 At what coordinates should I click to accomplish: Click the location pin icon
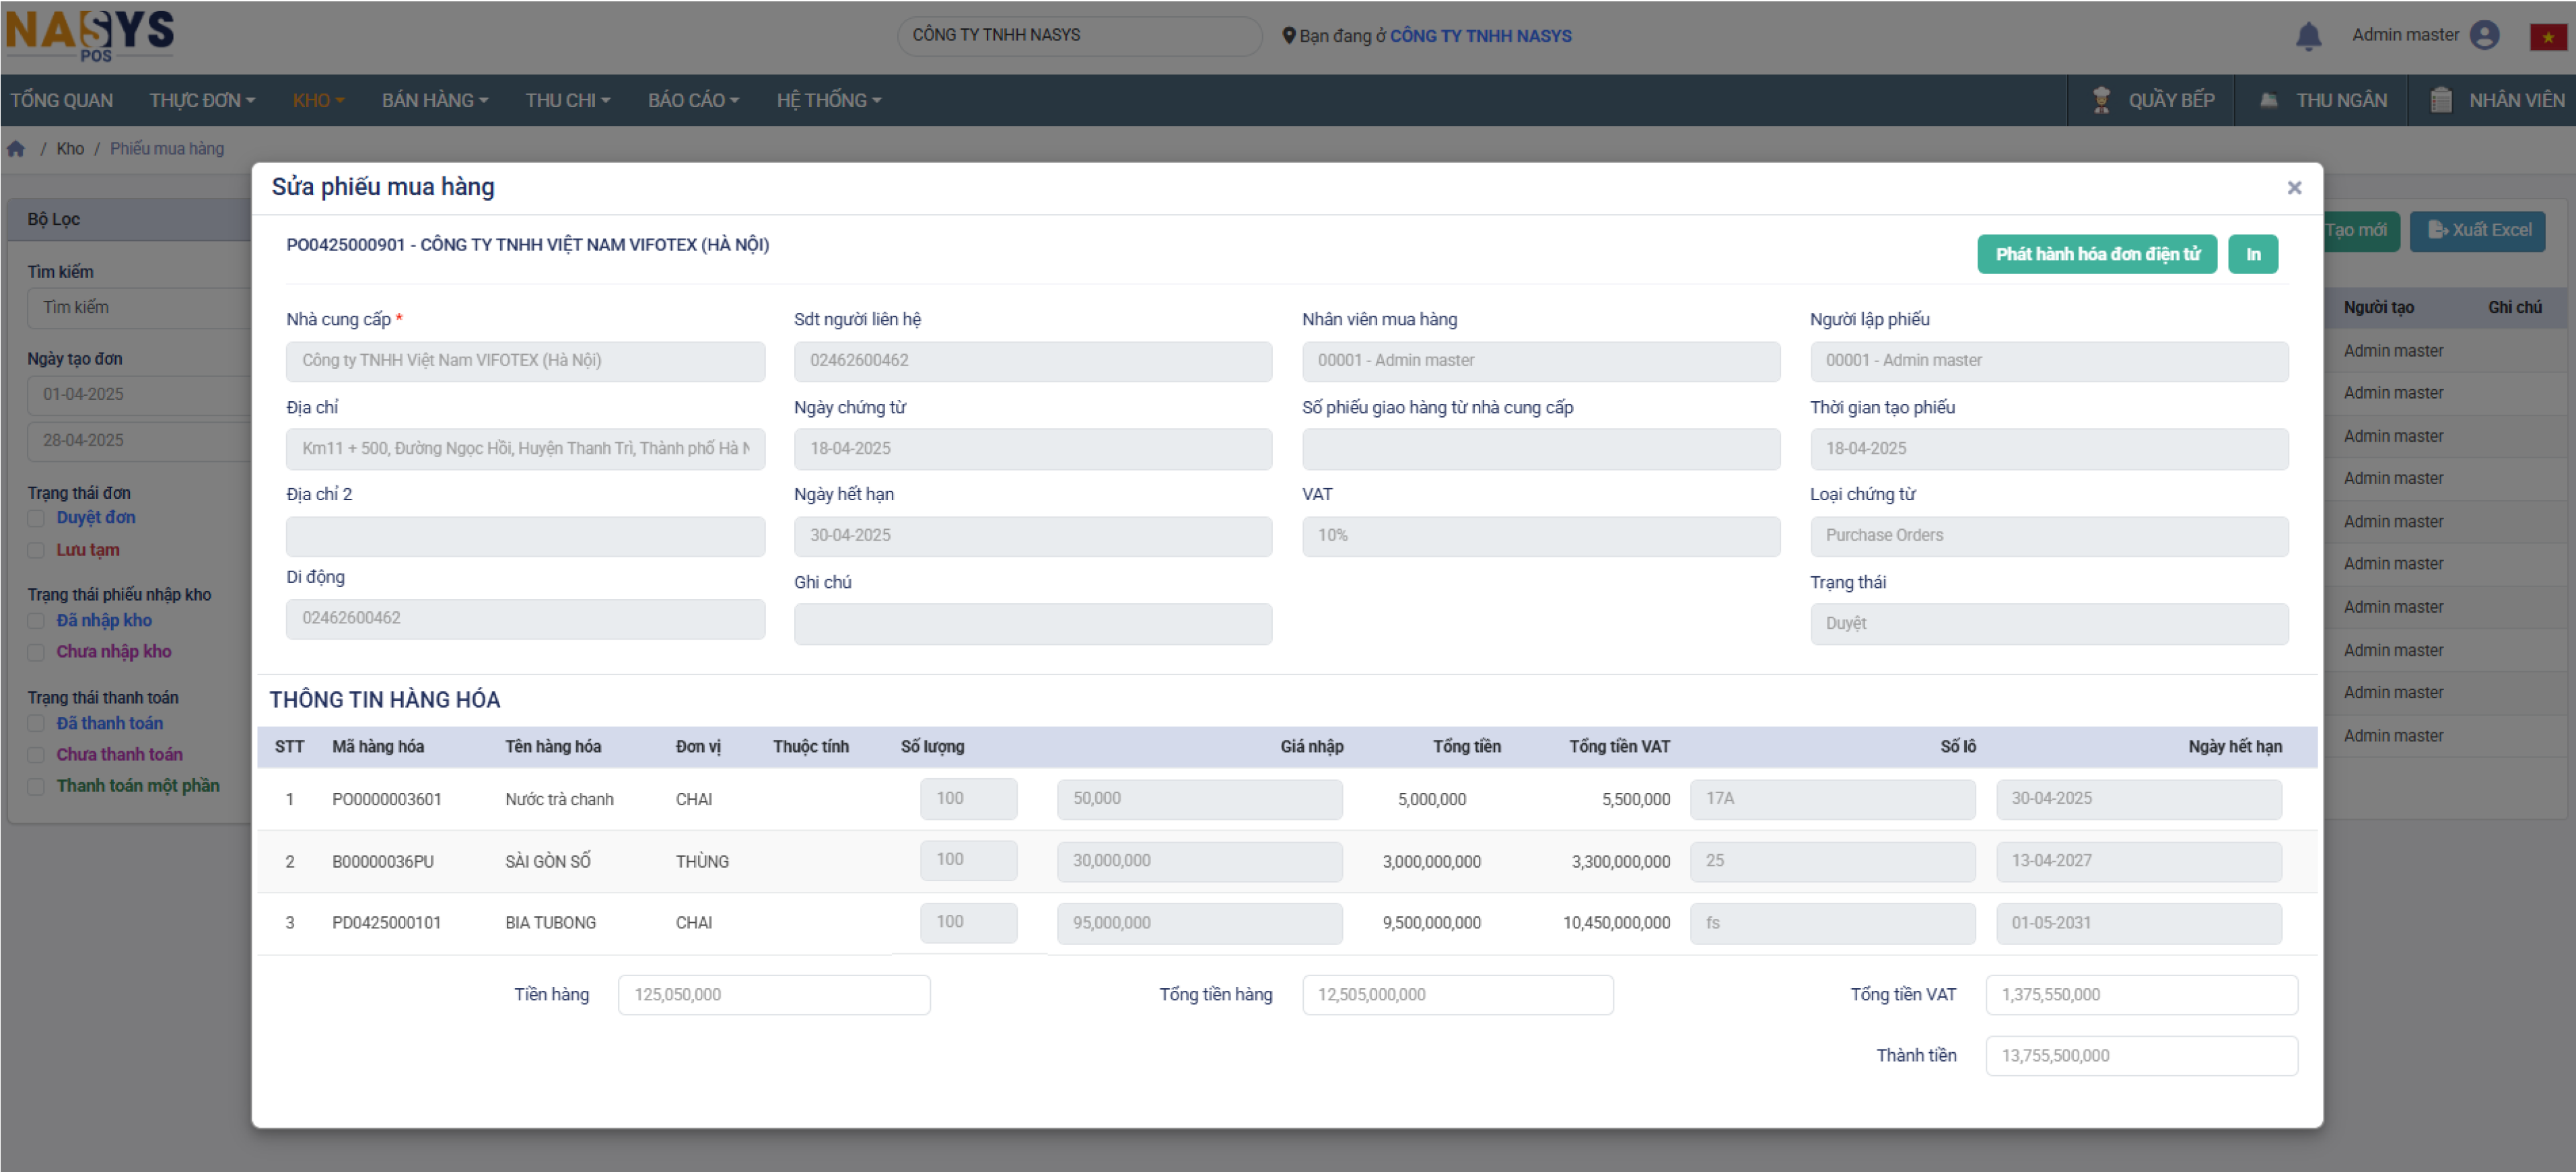click(x=1288, y=36)
